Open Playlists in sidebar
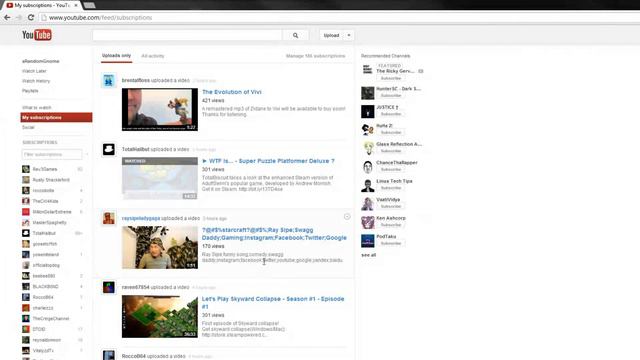640x360 pixels. point(30,91)
